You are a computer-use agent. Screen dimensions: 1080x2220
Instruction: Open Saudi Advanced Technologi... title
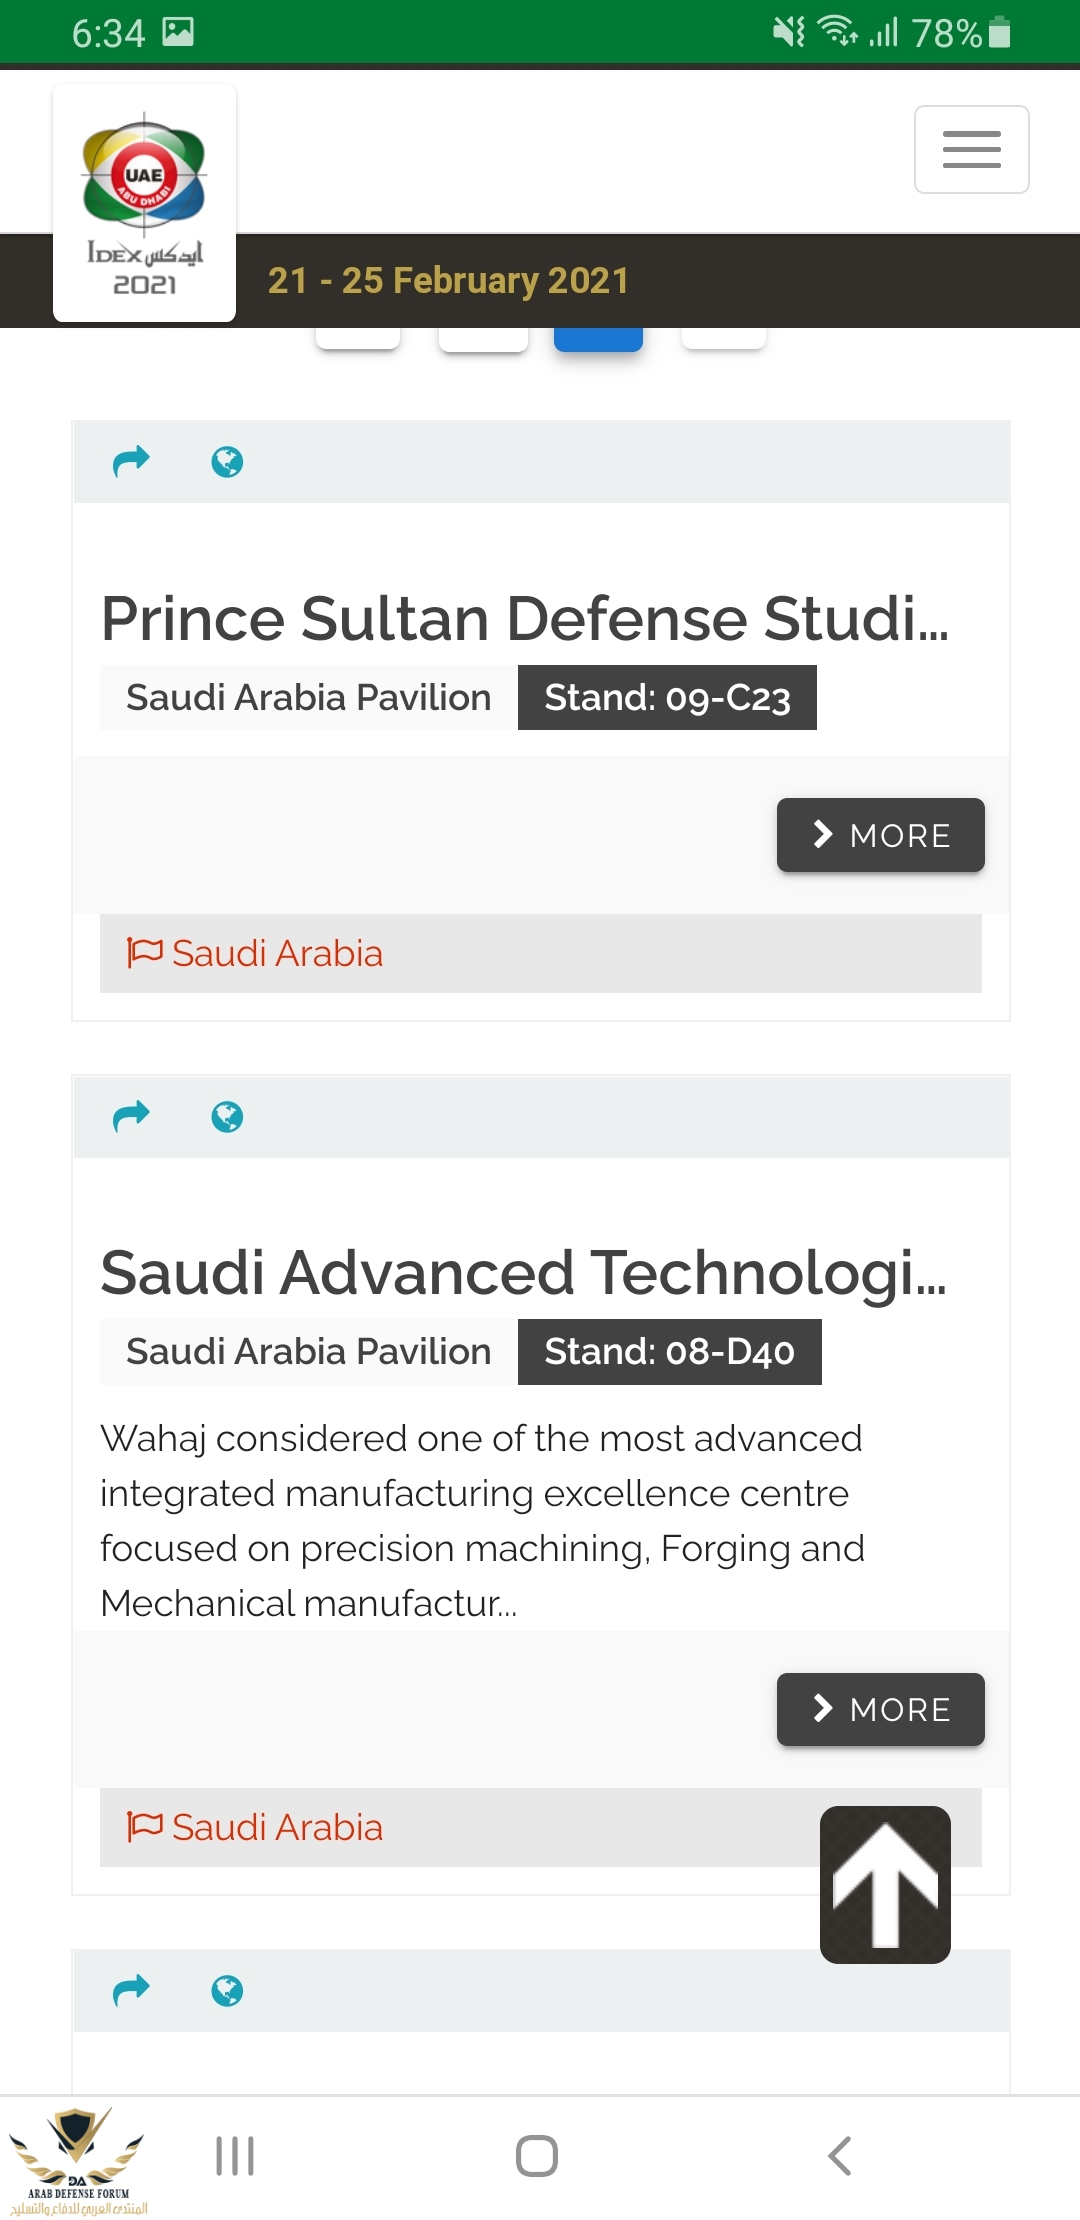pos(523,1272)
